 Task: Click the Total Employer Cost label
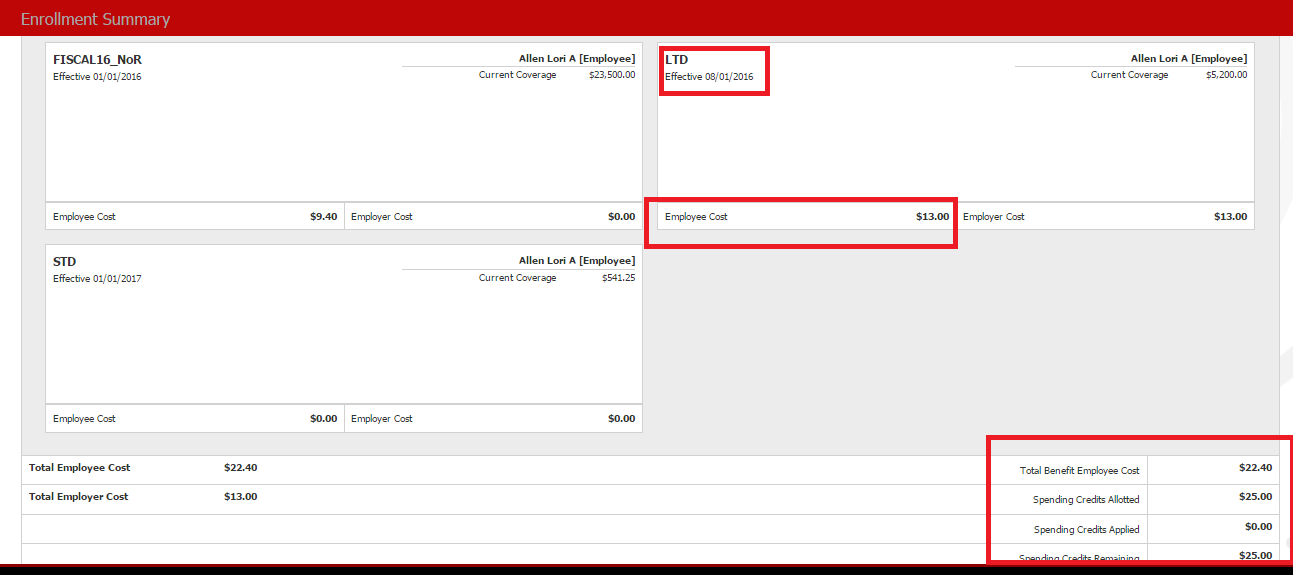point(79,497)
